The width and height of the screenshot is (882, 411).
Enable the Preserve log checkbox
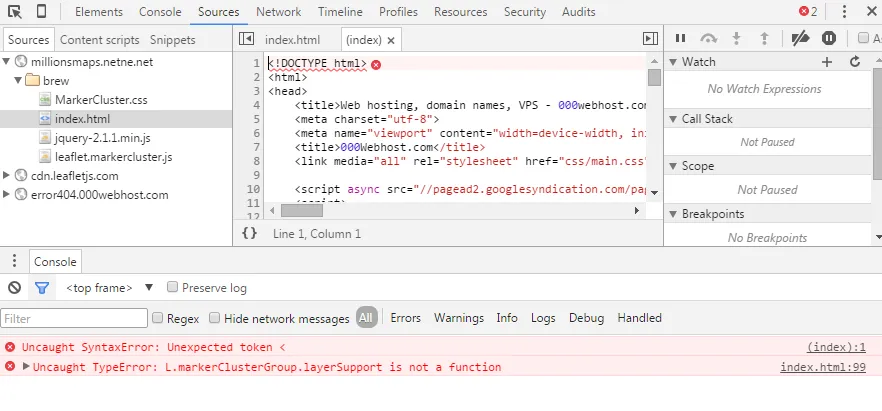(x=173, y=287)
